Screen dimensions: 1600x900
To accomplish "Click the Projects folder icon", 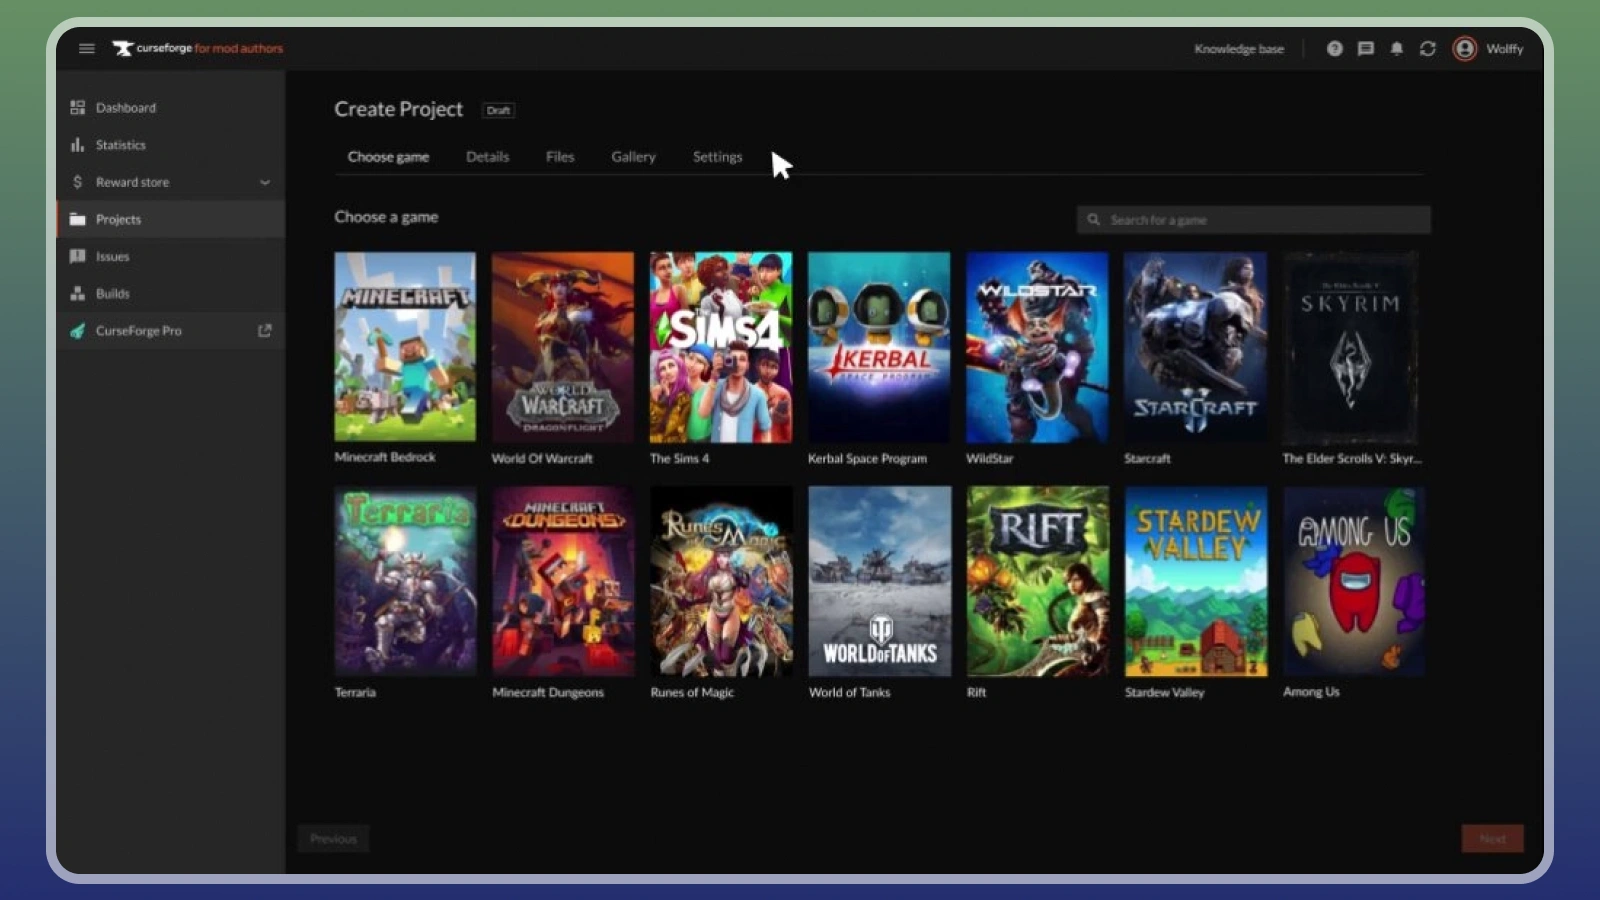I will 77,219.
